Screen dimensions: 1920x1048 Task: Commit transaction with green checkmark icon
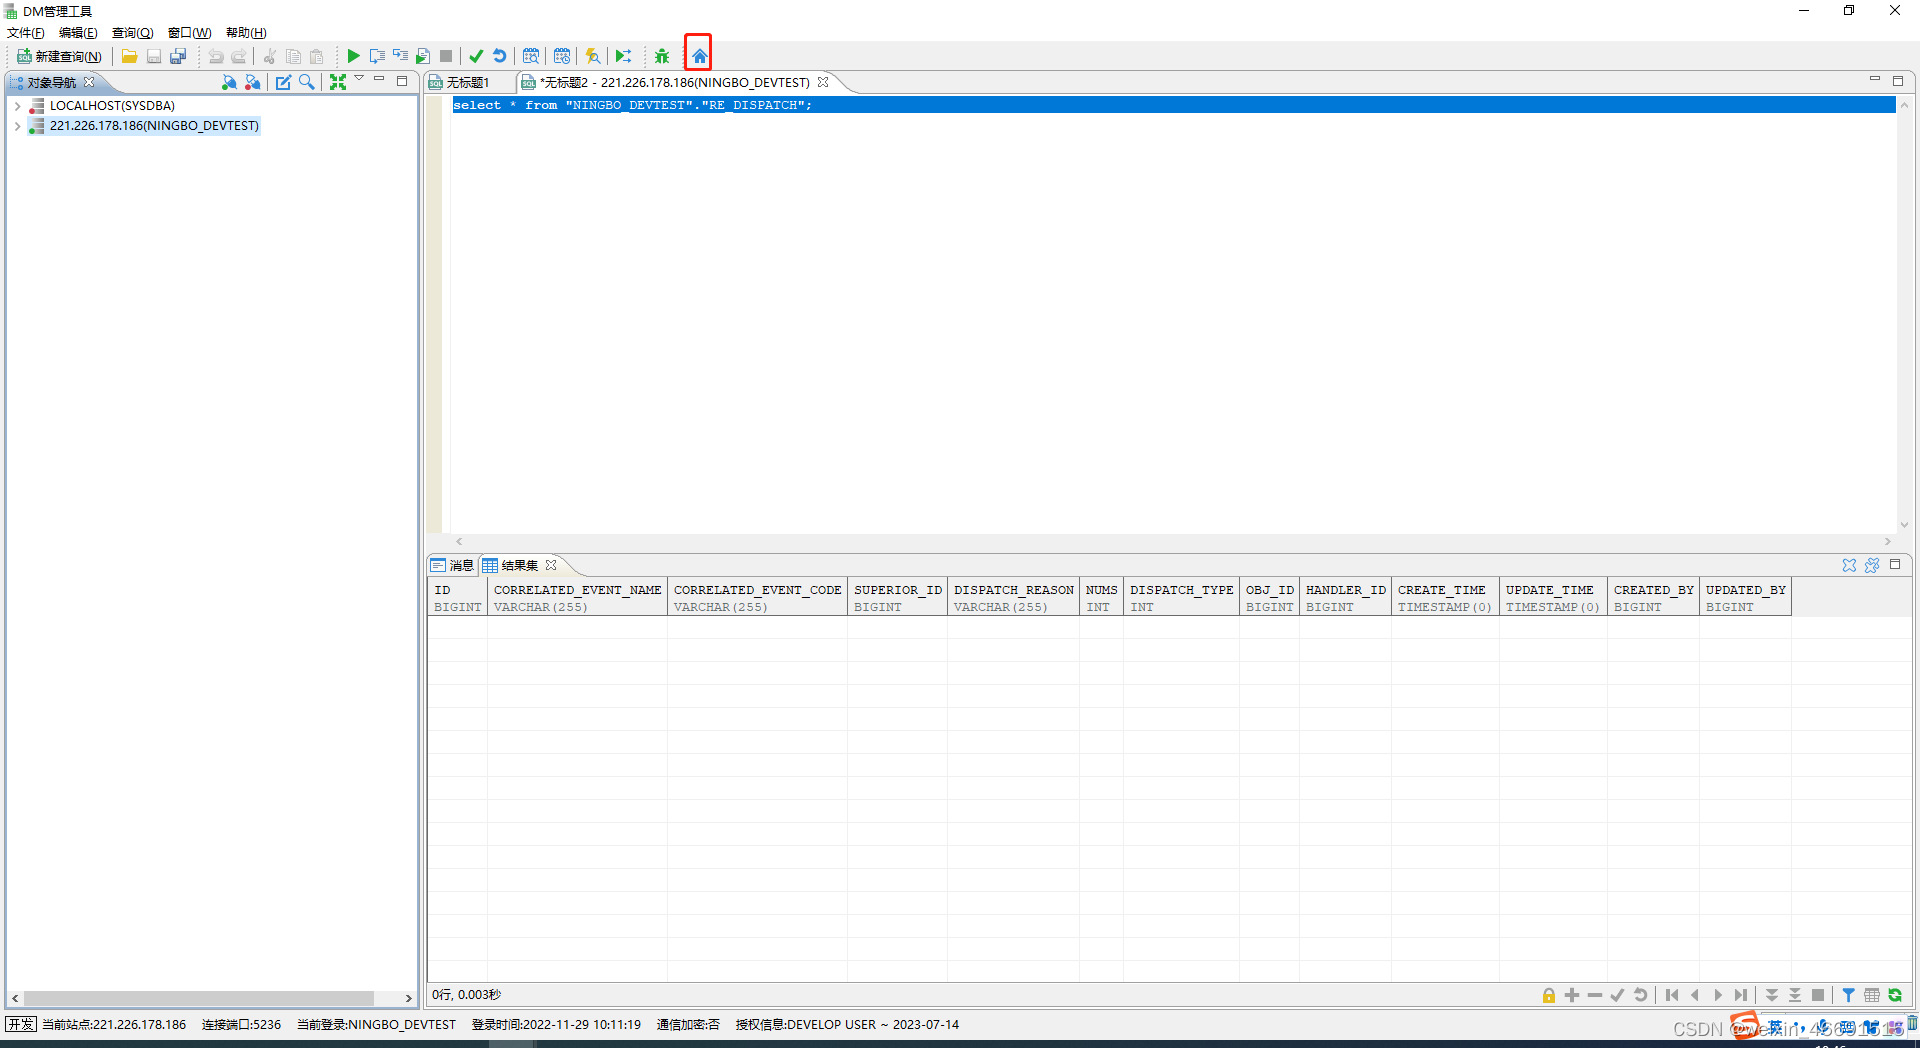tap(476, 56)
